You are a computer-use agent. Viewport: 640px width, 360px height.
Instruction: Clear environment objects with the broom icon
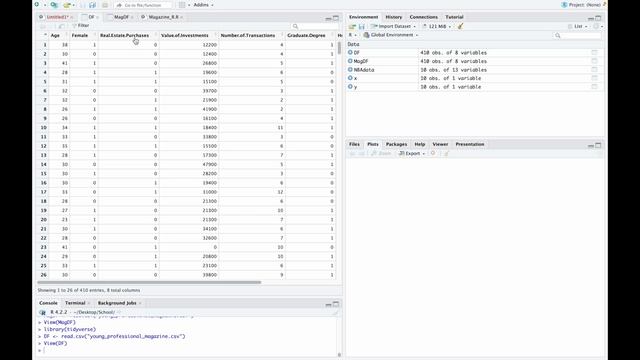tap(460, 26)
